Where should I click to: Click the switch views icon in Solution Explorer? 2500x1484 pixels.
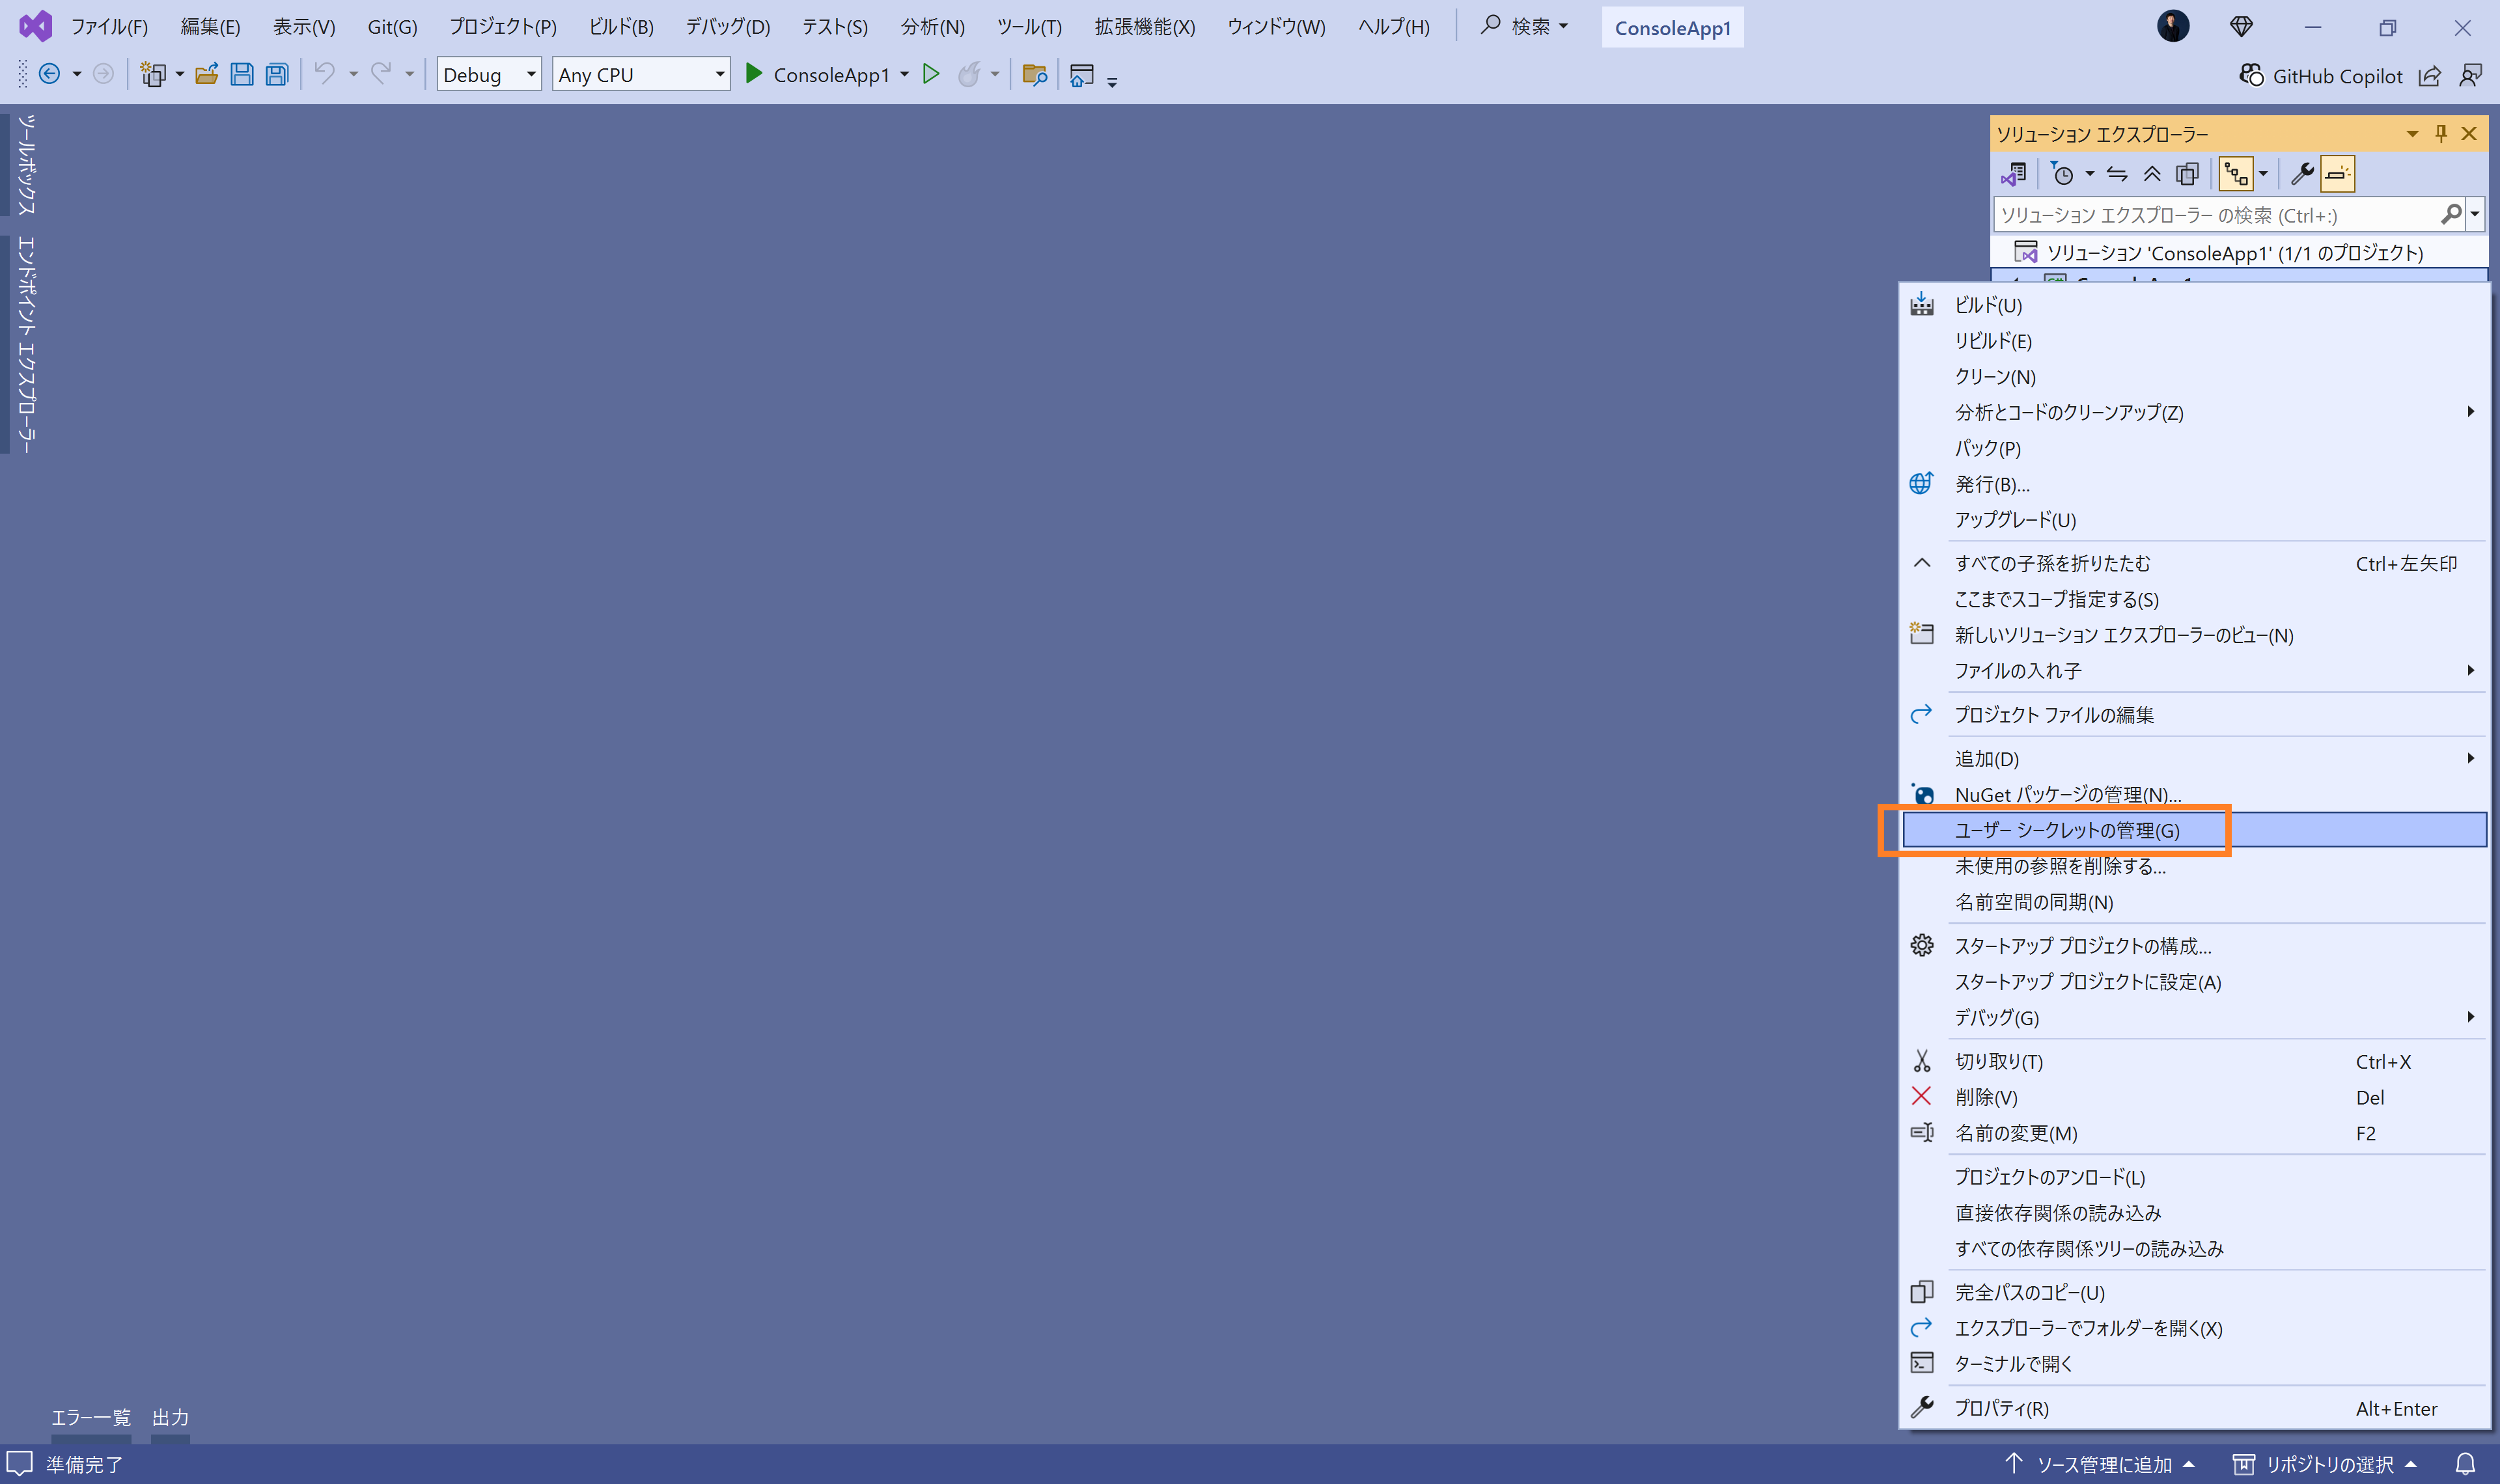pos(2014,174)
